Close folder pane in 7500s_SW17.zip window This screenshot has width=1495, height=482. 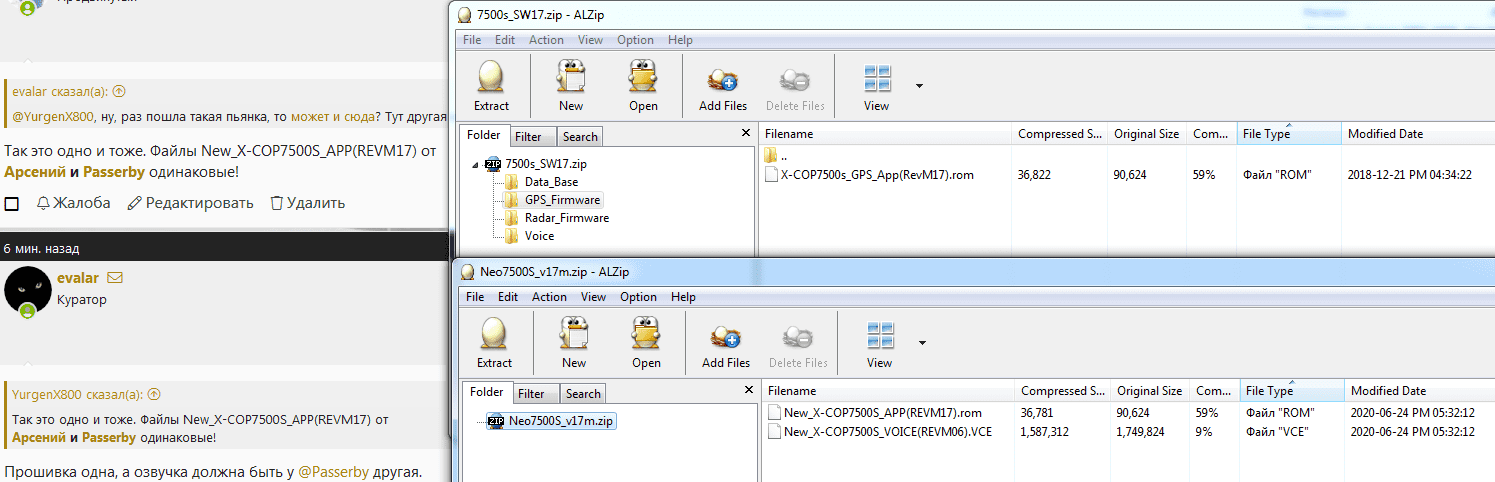(745, 133)
